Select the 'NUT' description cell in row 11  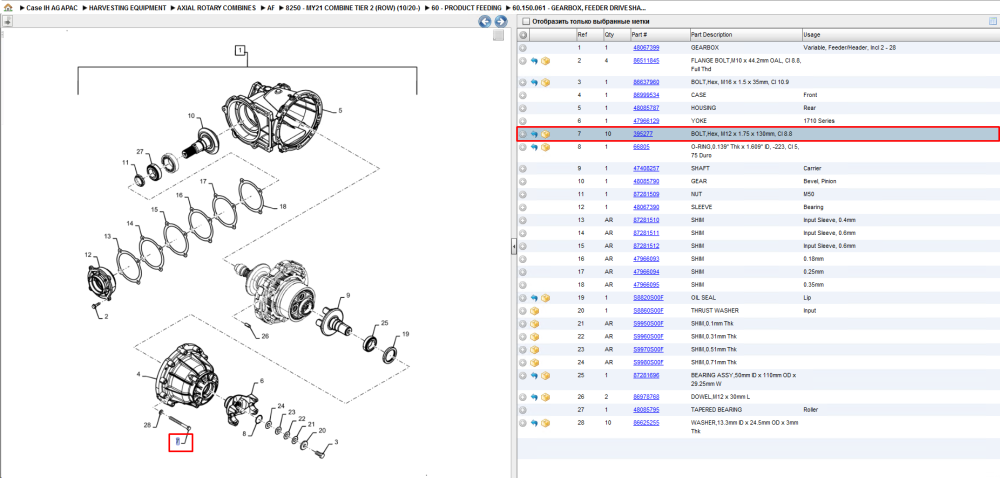tap(696, 194)
